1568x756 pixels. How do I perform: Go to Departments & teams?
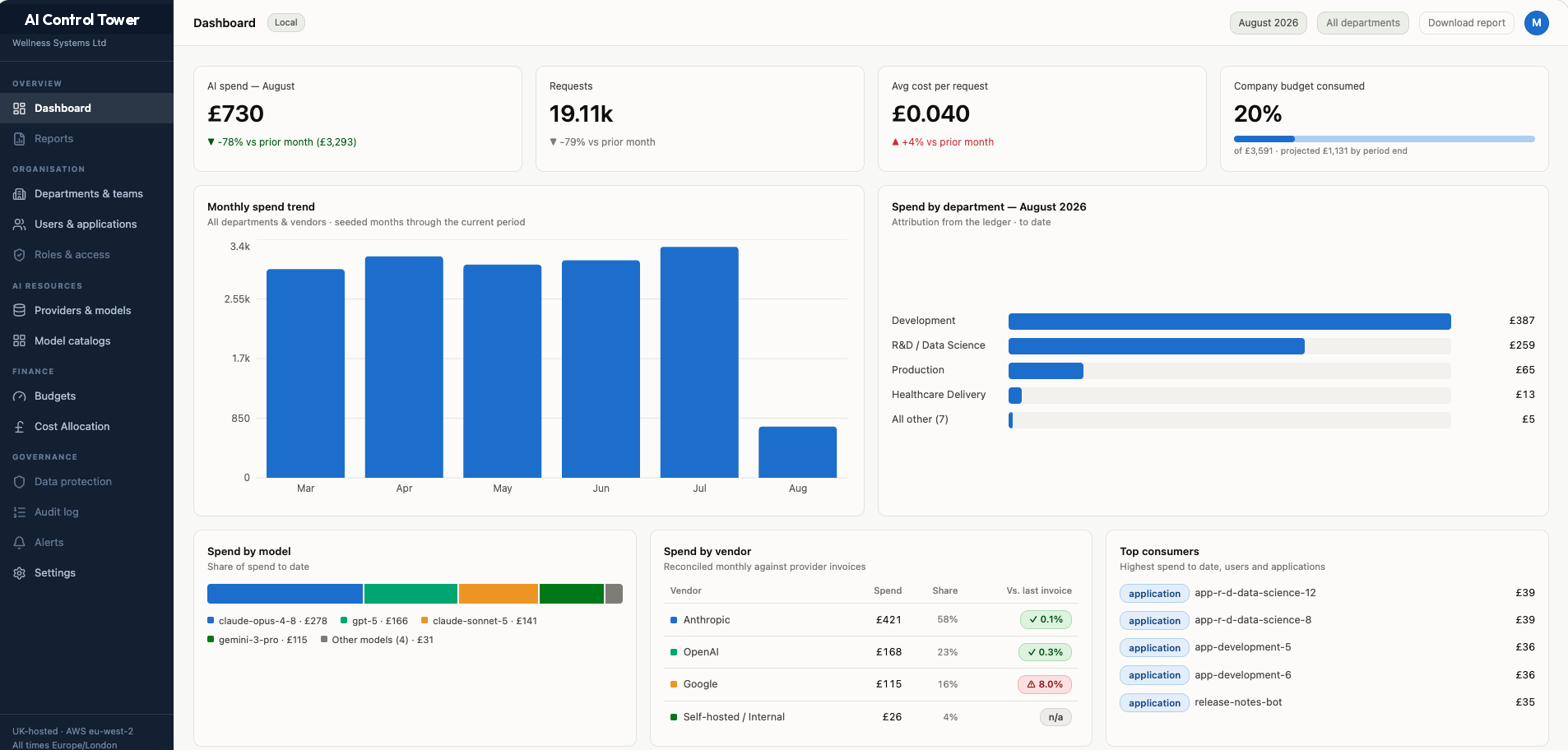tap(88, 194)
